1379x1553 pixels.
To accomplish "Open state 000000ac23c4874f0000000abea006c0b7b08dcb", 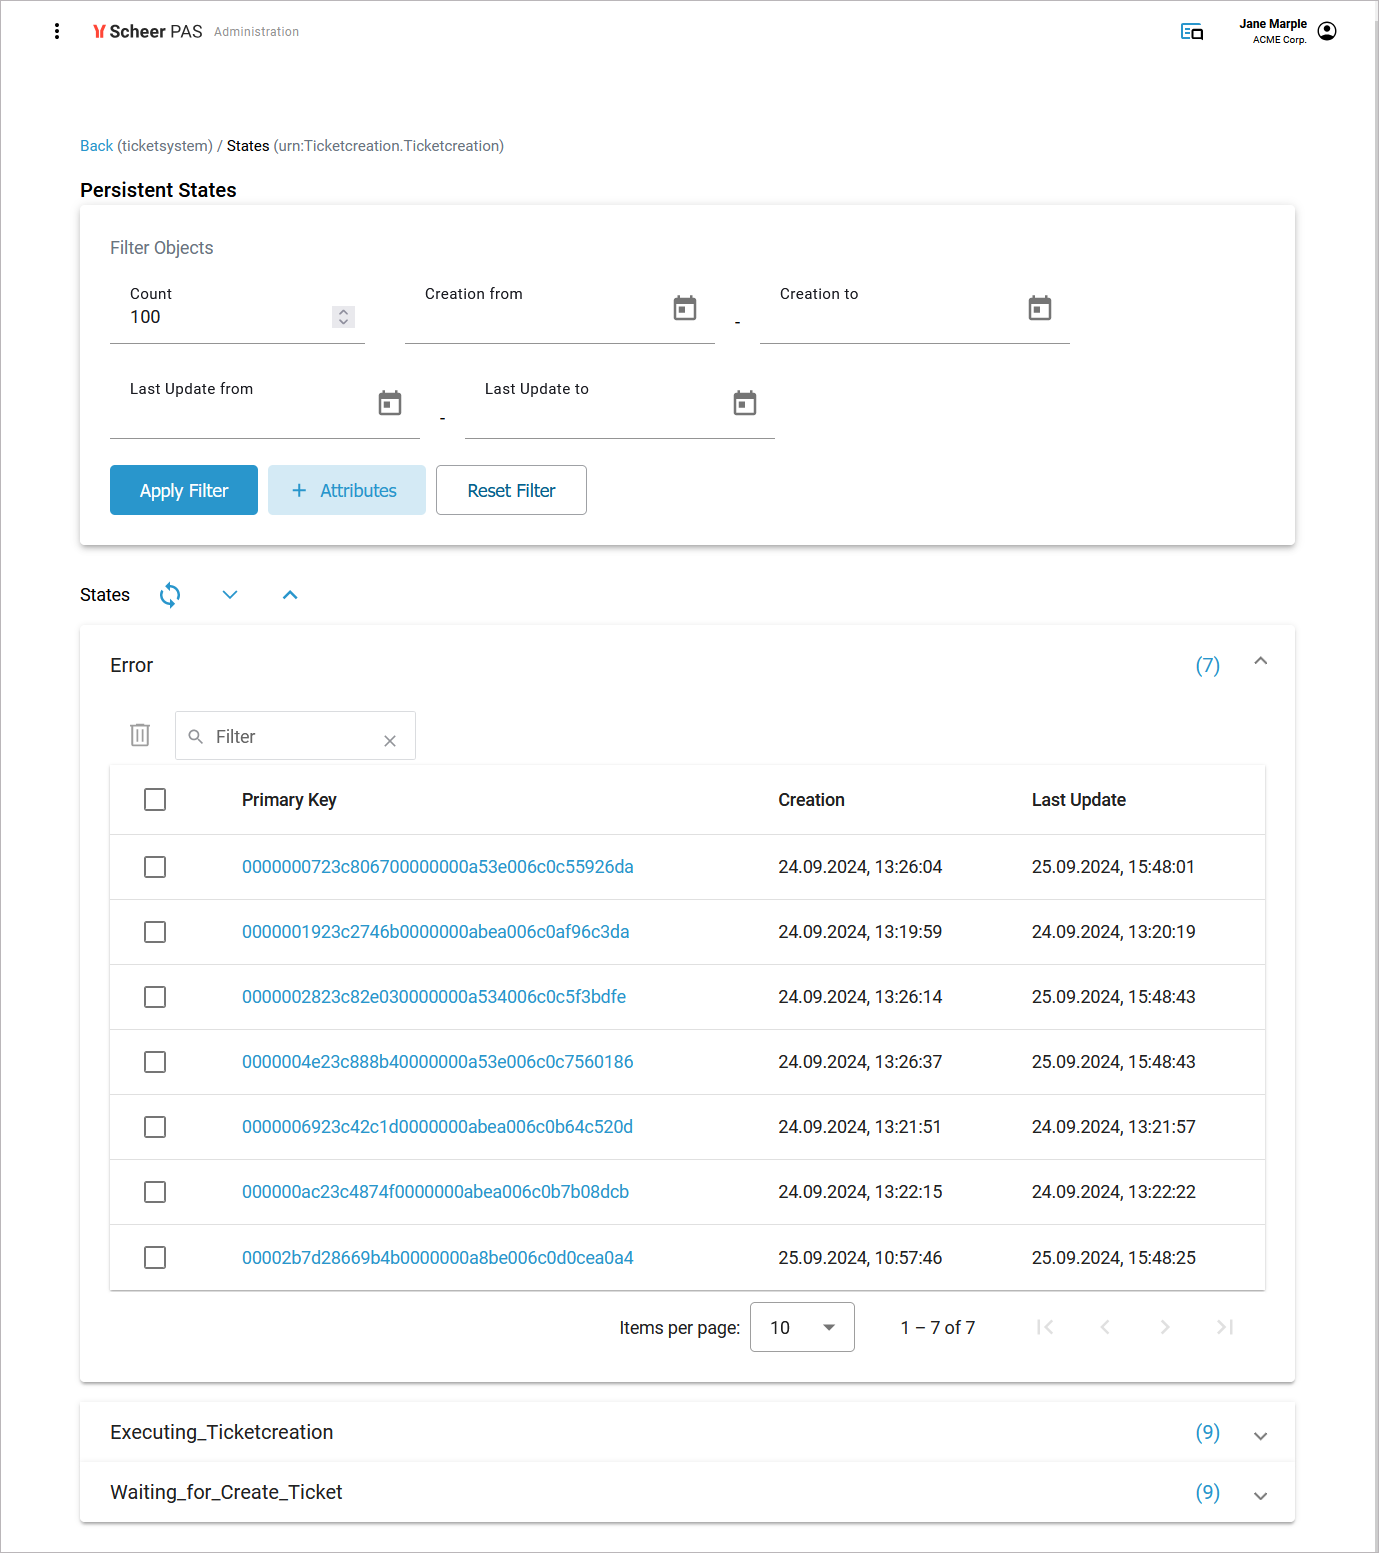I will pyautogui.click(x=435, y=1192).
